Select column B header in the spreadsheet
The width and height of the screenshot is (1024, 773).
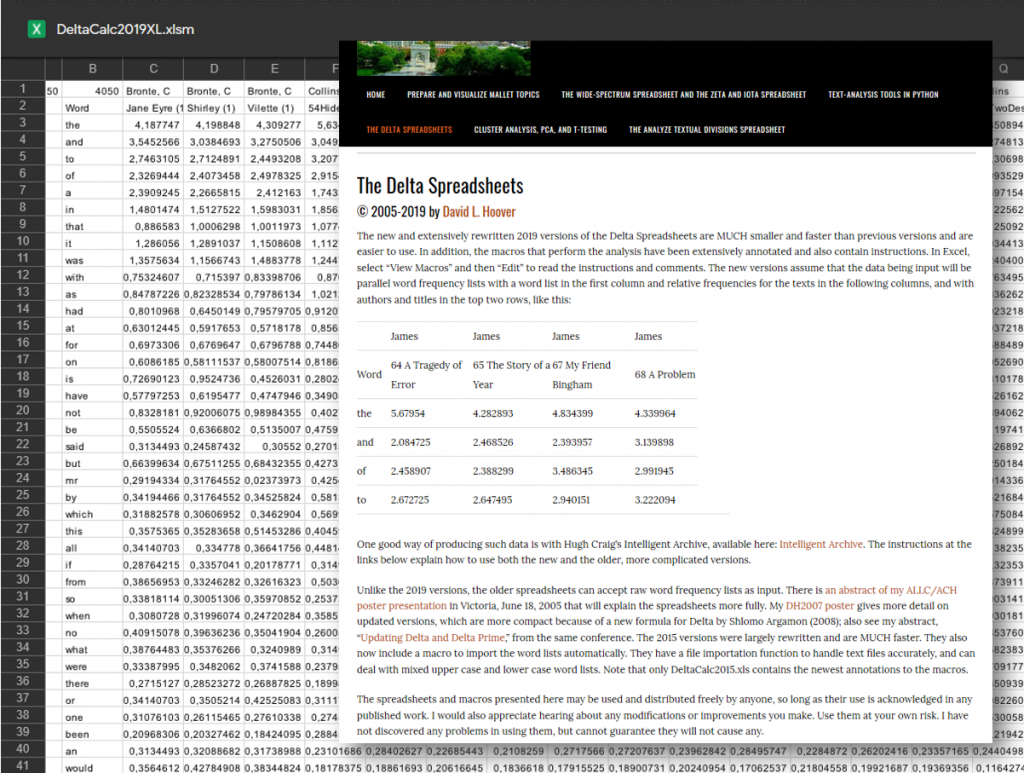coord(92,67)
